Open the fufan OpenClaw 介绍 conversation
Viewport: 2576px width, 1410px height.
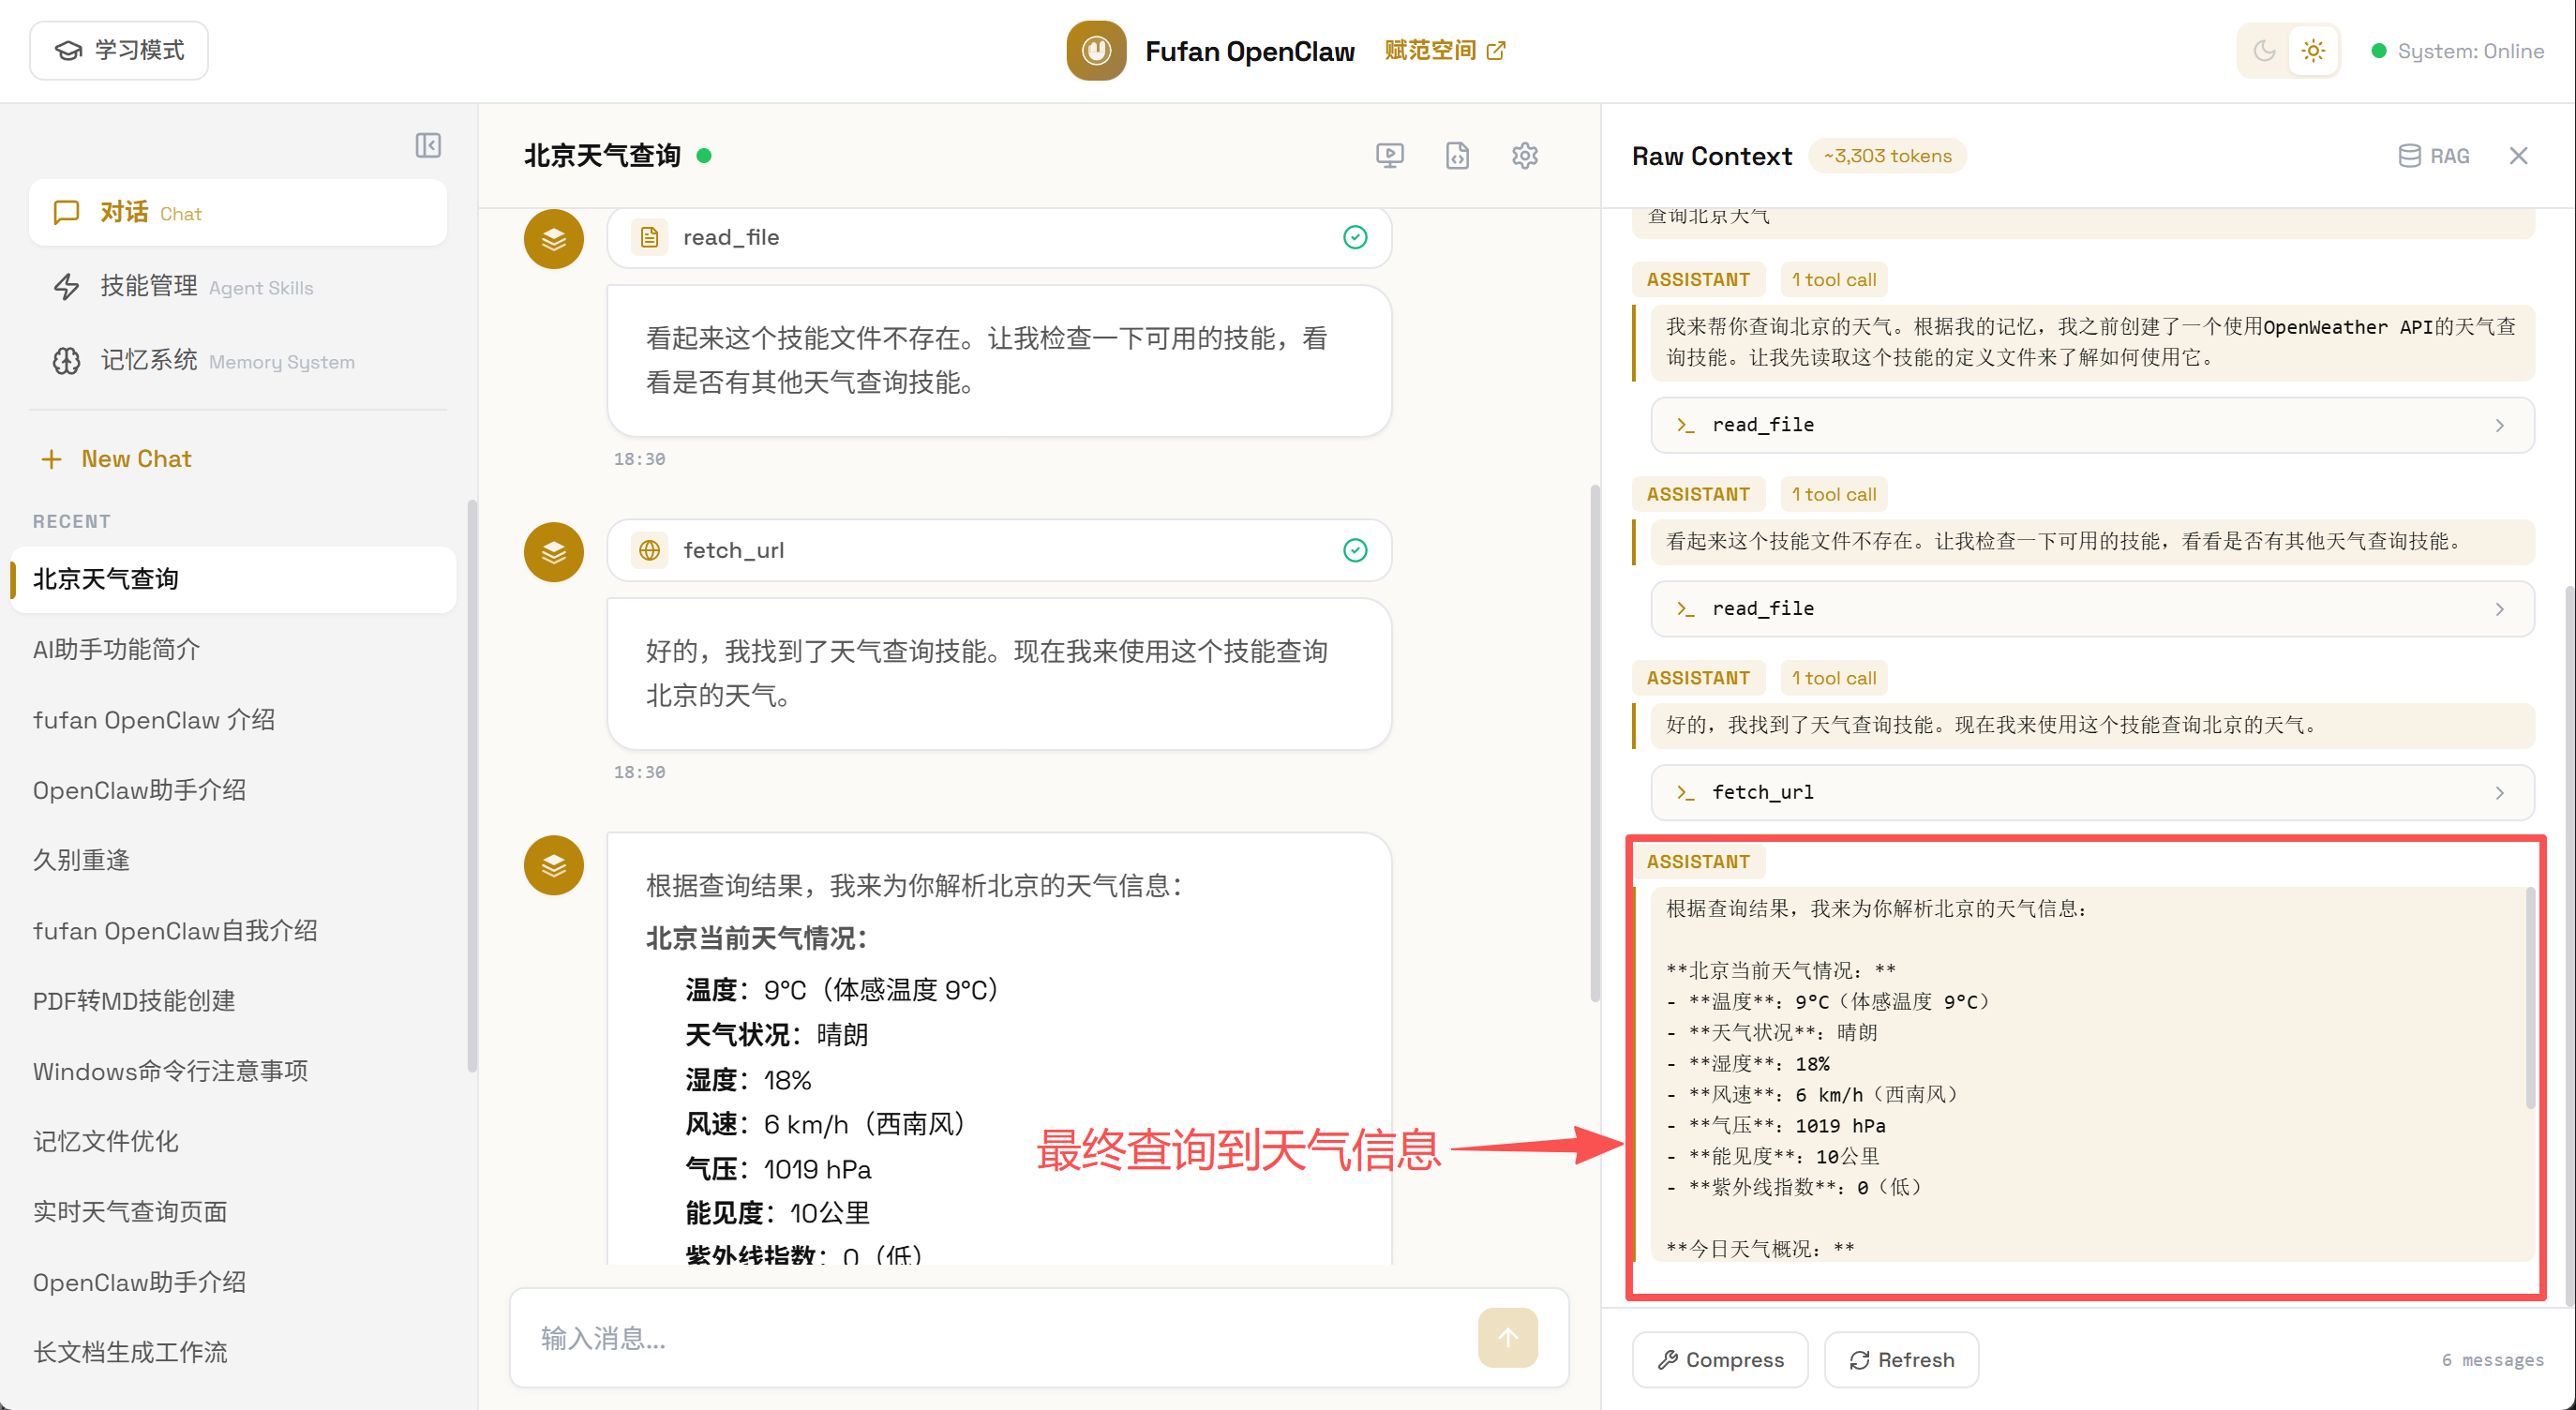[x=234, y=720]
